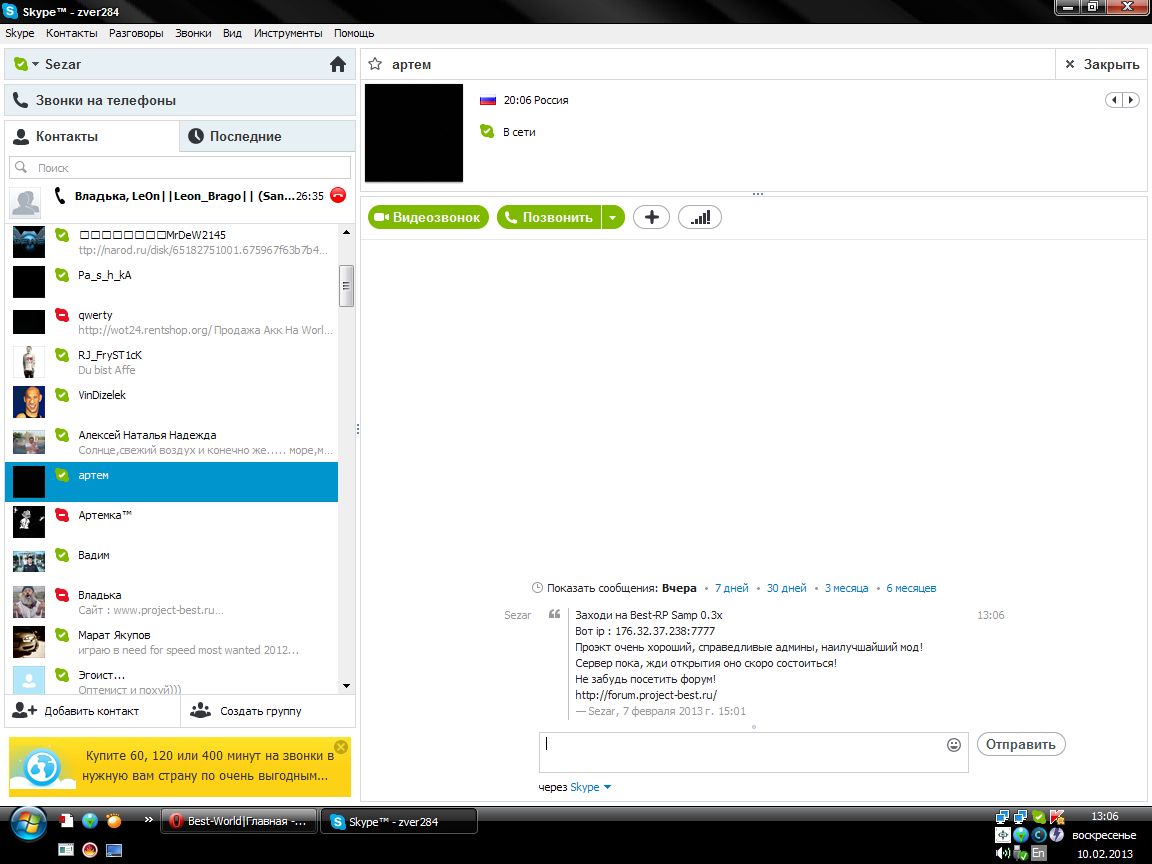Open Контакты menu

click(x=71, y=33)
